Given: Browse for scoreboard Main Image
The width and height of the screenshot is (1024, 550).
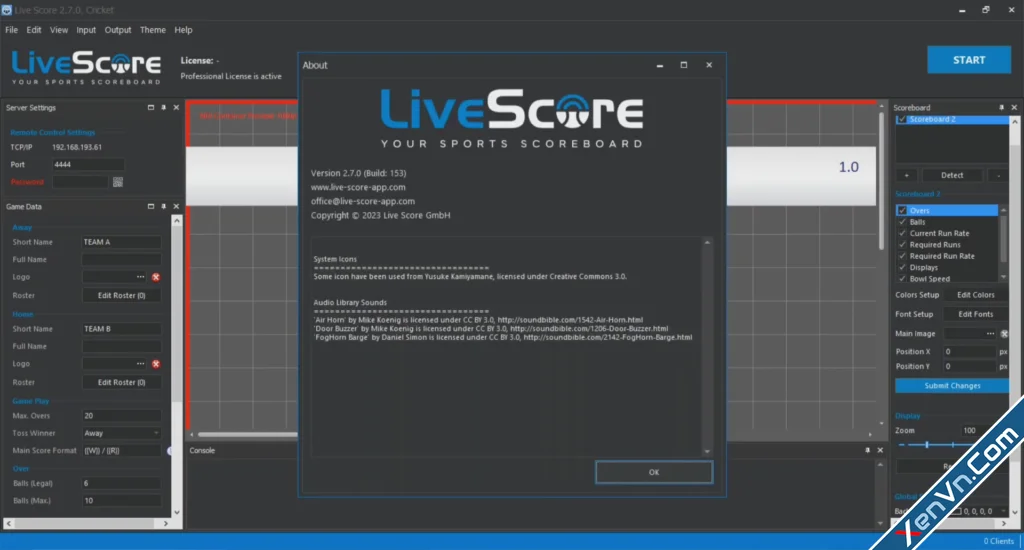Looking at the screenshot, I should (x=990, y=334).
